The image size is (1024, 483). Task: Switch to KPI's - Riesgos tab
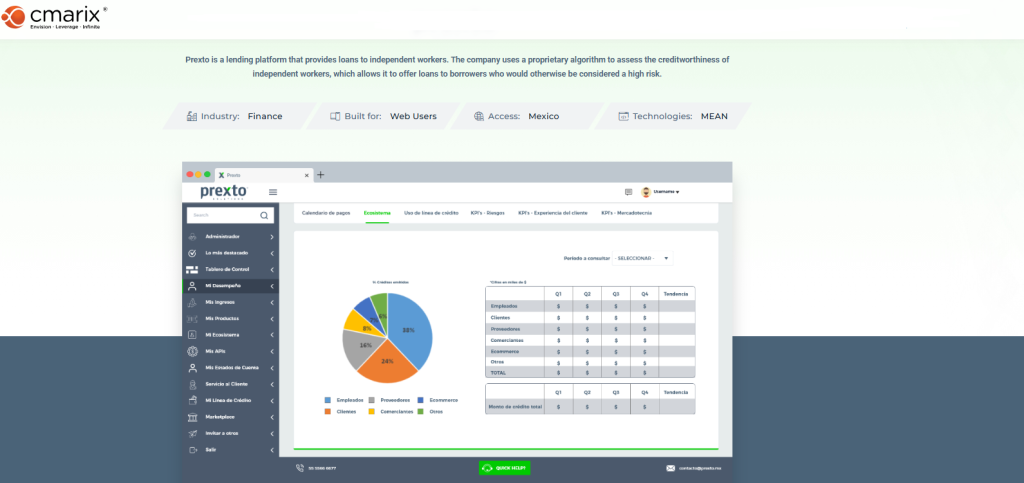click(487, 213)
